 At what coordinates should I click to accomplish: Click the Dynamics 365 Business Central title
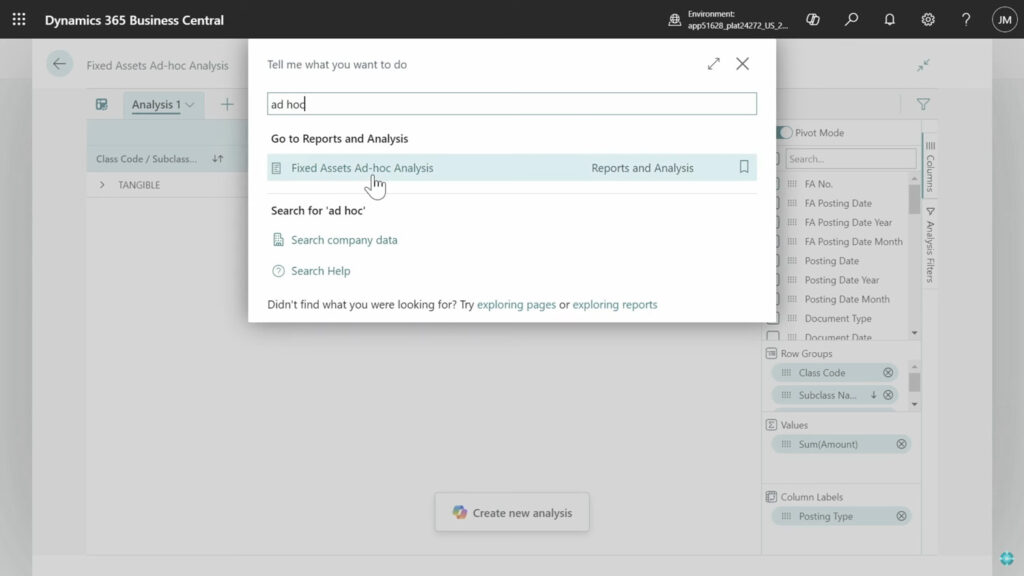(134, 20)
